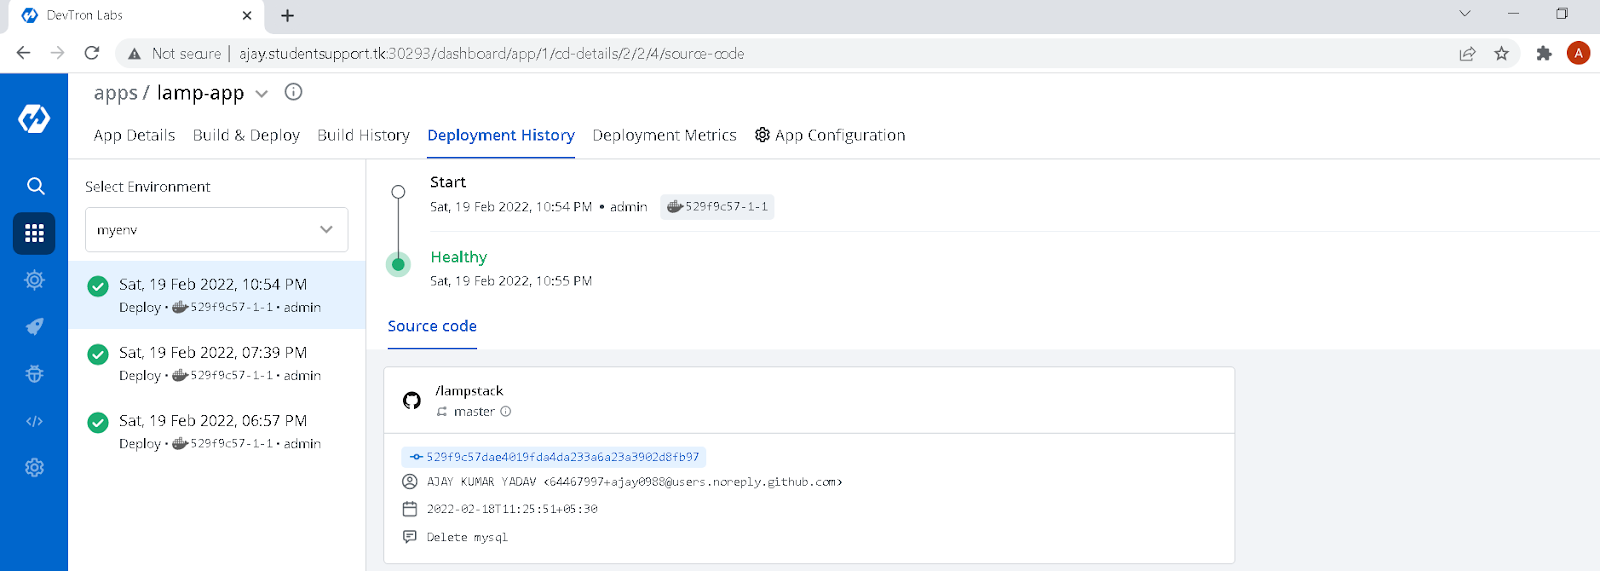
Task: Bookmark this page with the star icon
Action: [x=1501, y=54]
